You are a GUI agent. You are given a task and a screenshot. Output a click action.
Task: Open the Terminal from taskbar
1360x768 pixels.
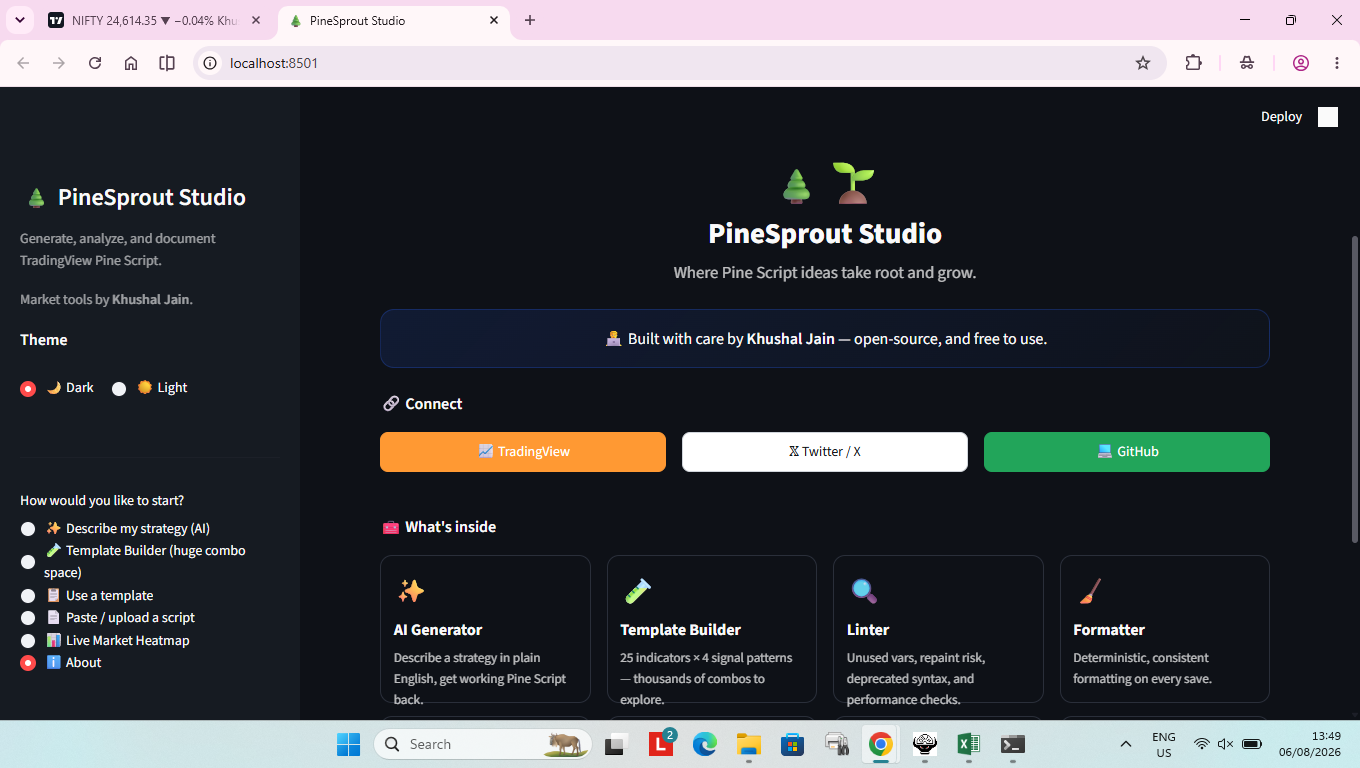coord(1013,744)
